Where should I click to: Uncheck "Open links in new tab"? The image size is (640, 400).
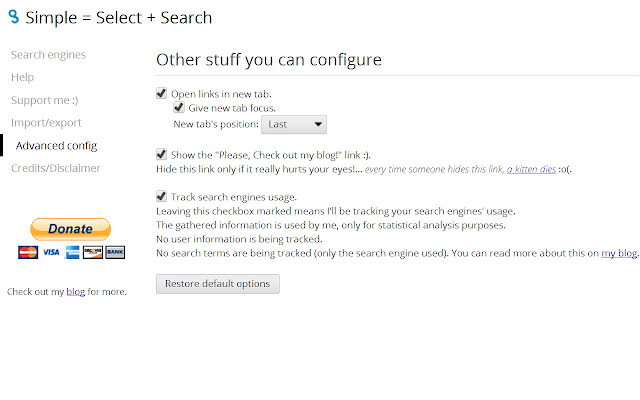click(162, 93)
